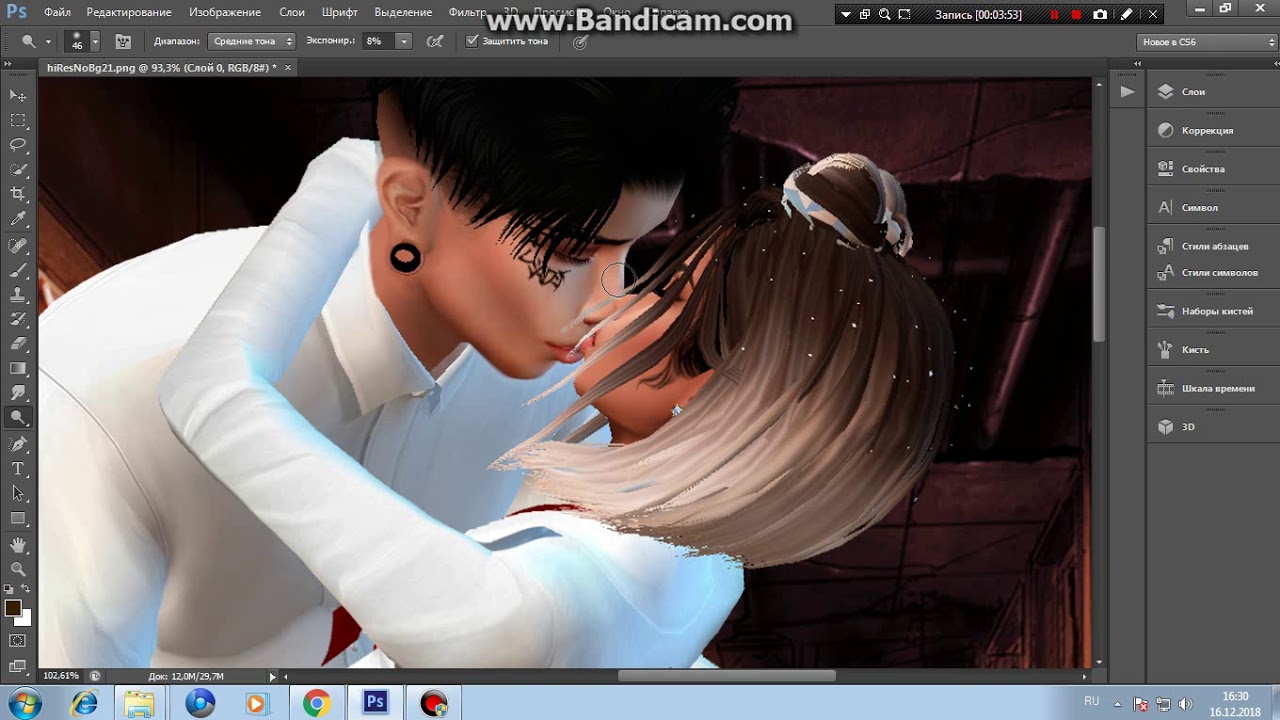Select the Rectangle shape tool

pos(18,519)
